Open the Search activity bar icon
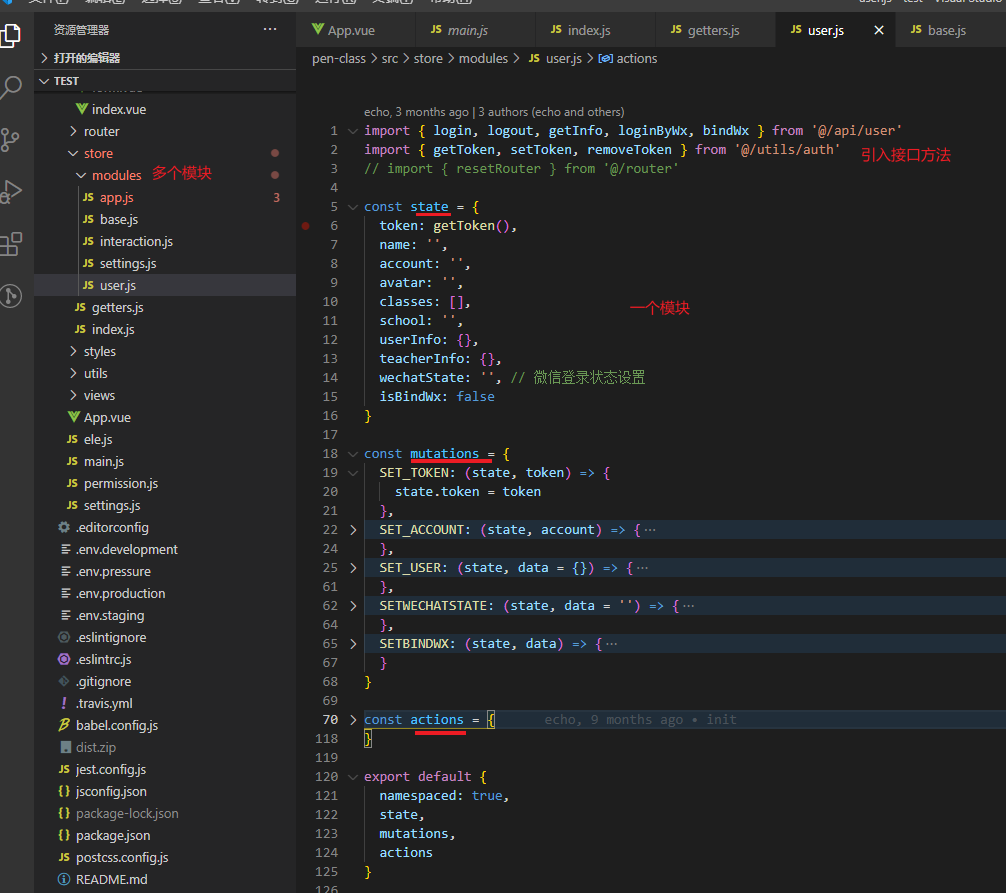This screenshot has width=1006, height=893. [x=10, y=88]
